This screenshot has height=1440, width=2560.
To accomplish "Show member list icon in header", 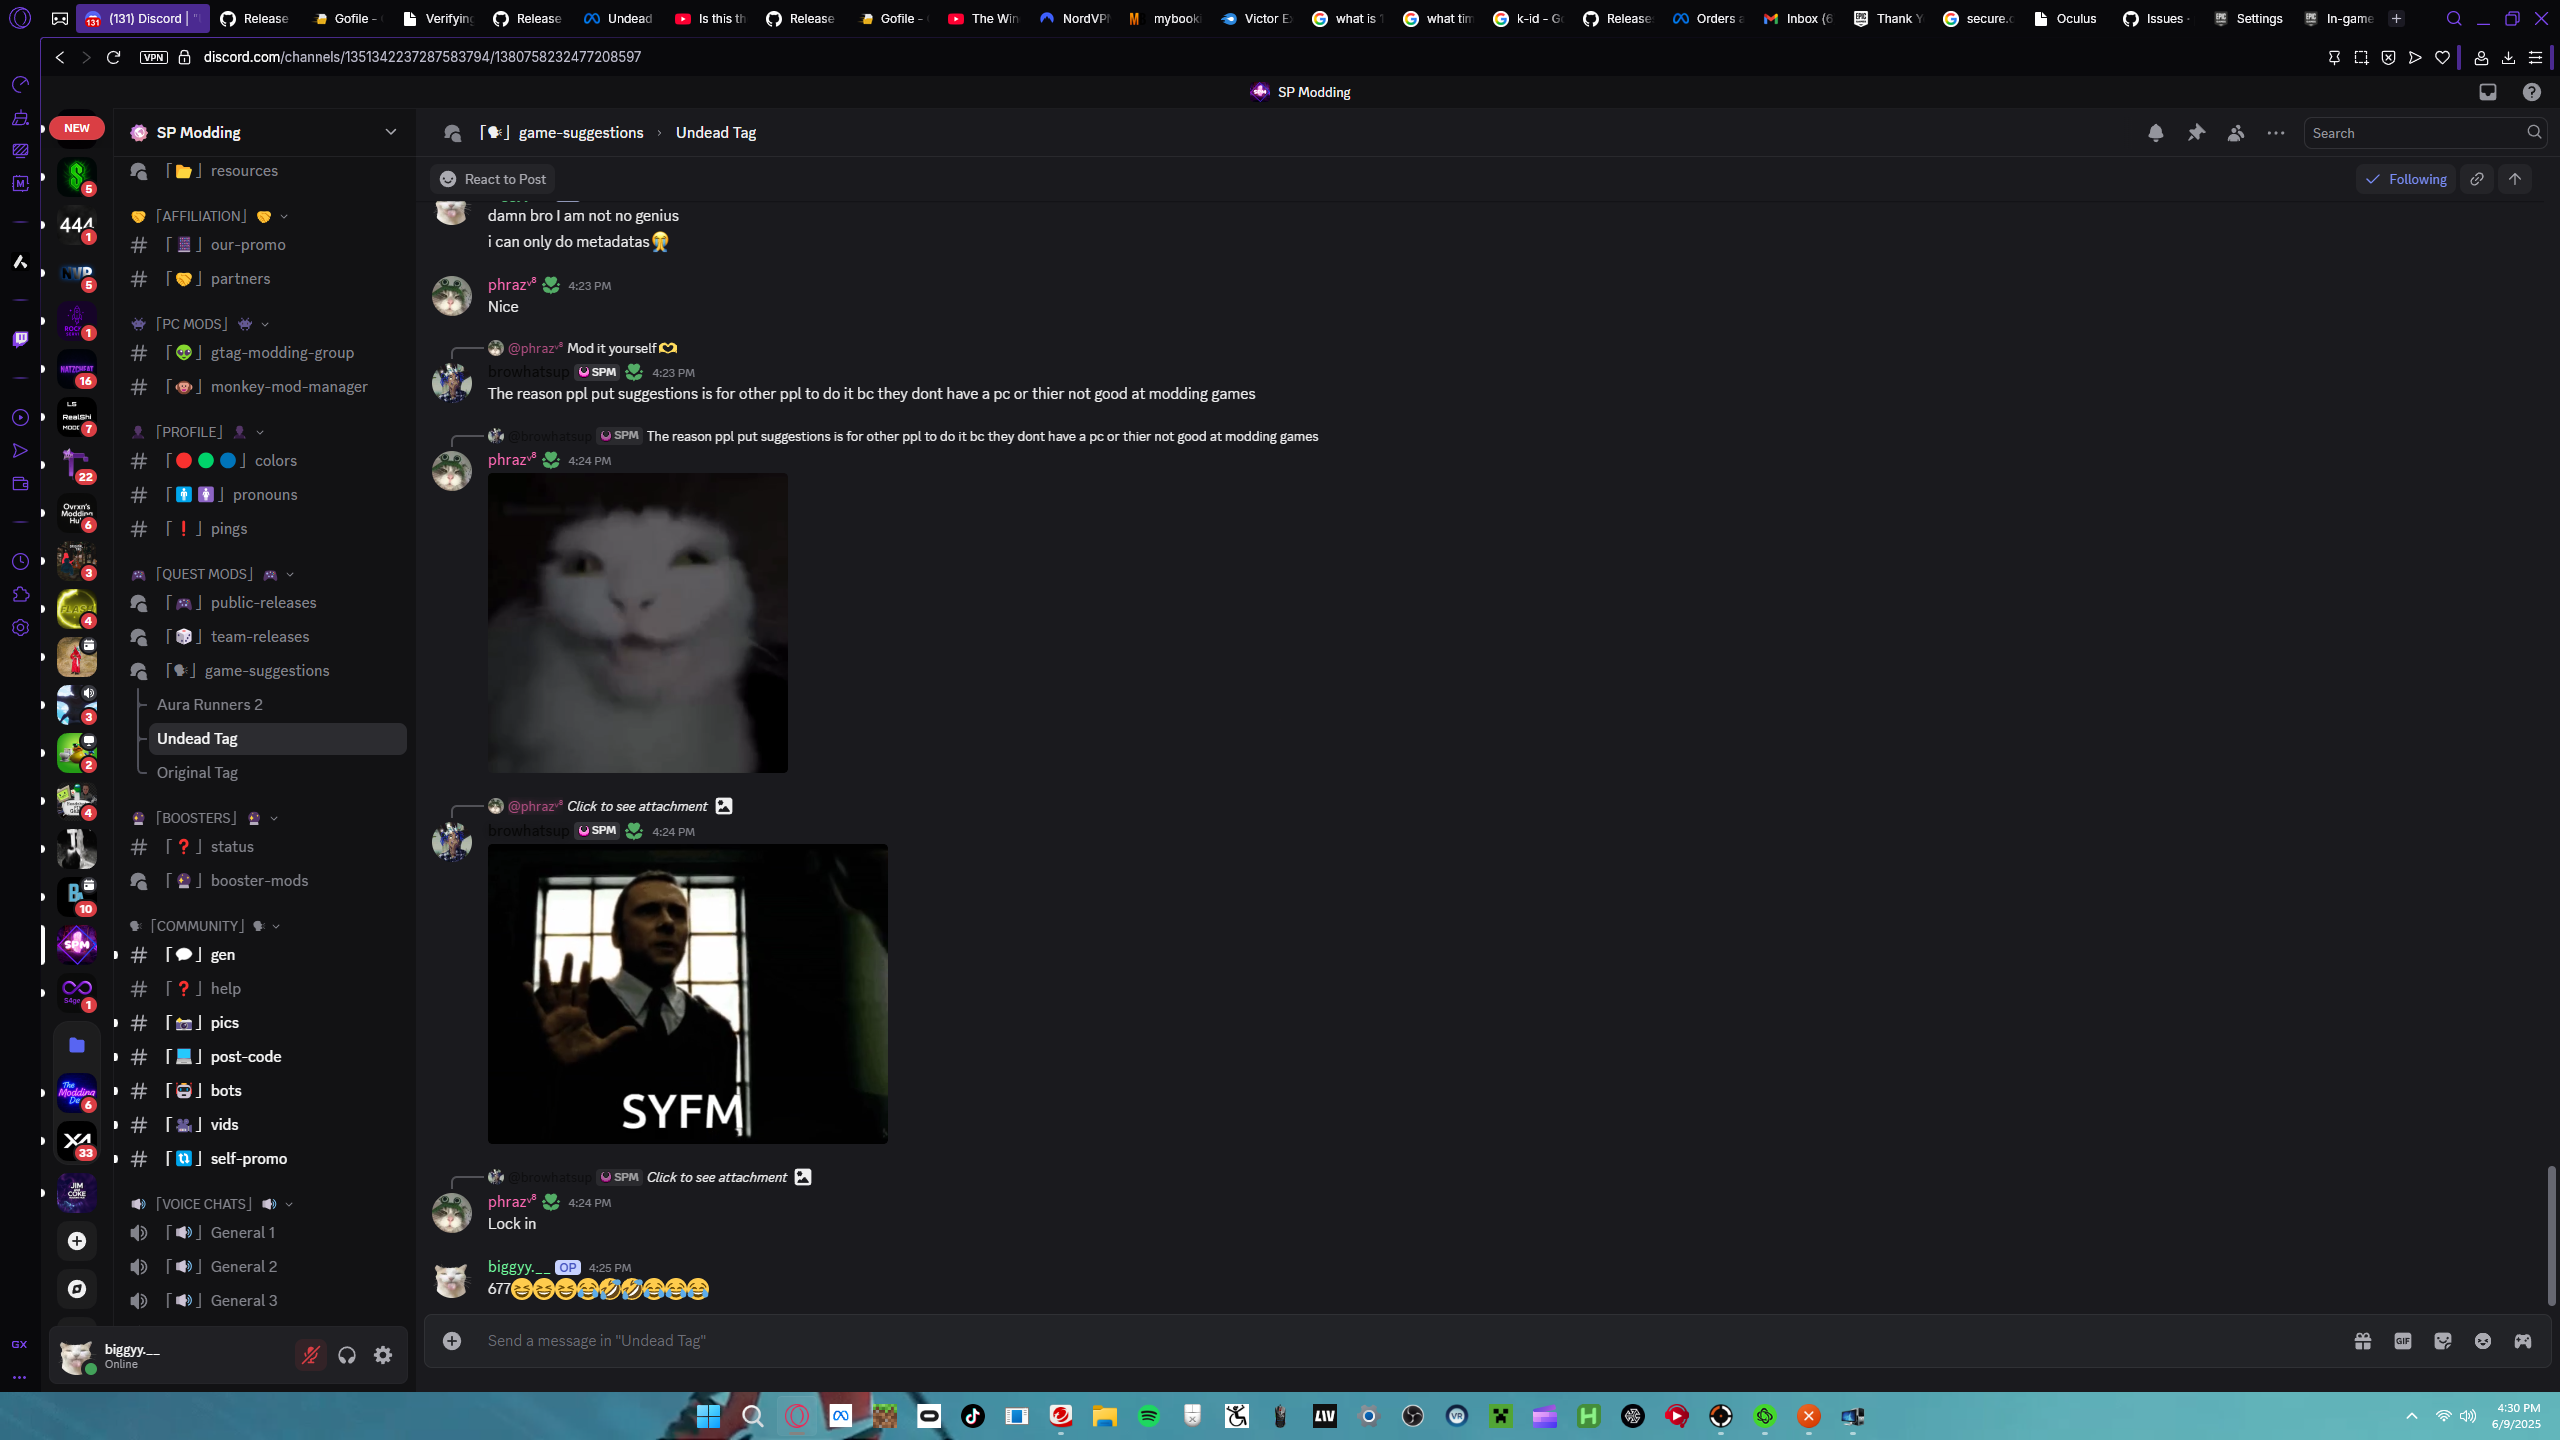I will (2236, 133).
